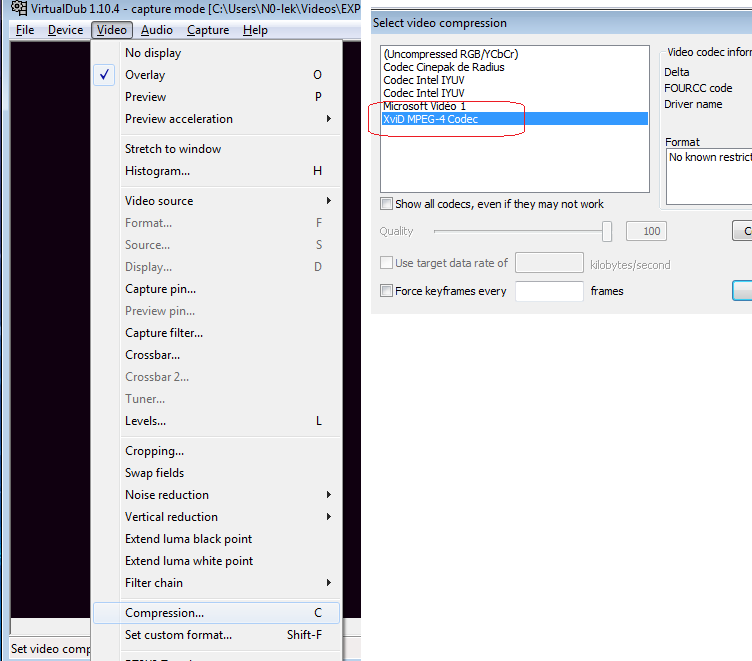
Task: Select XviD MPEG-4 Codec entry
Action: 515,119
